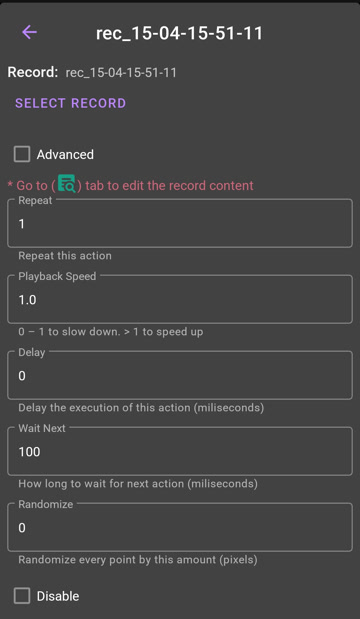This screenshot has width=360, height=619.
Task: Click the Advanced label text
Action: [x=65, y=154]
